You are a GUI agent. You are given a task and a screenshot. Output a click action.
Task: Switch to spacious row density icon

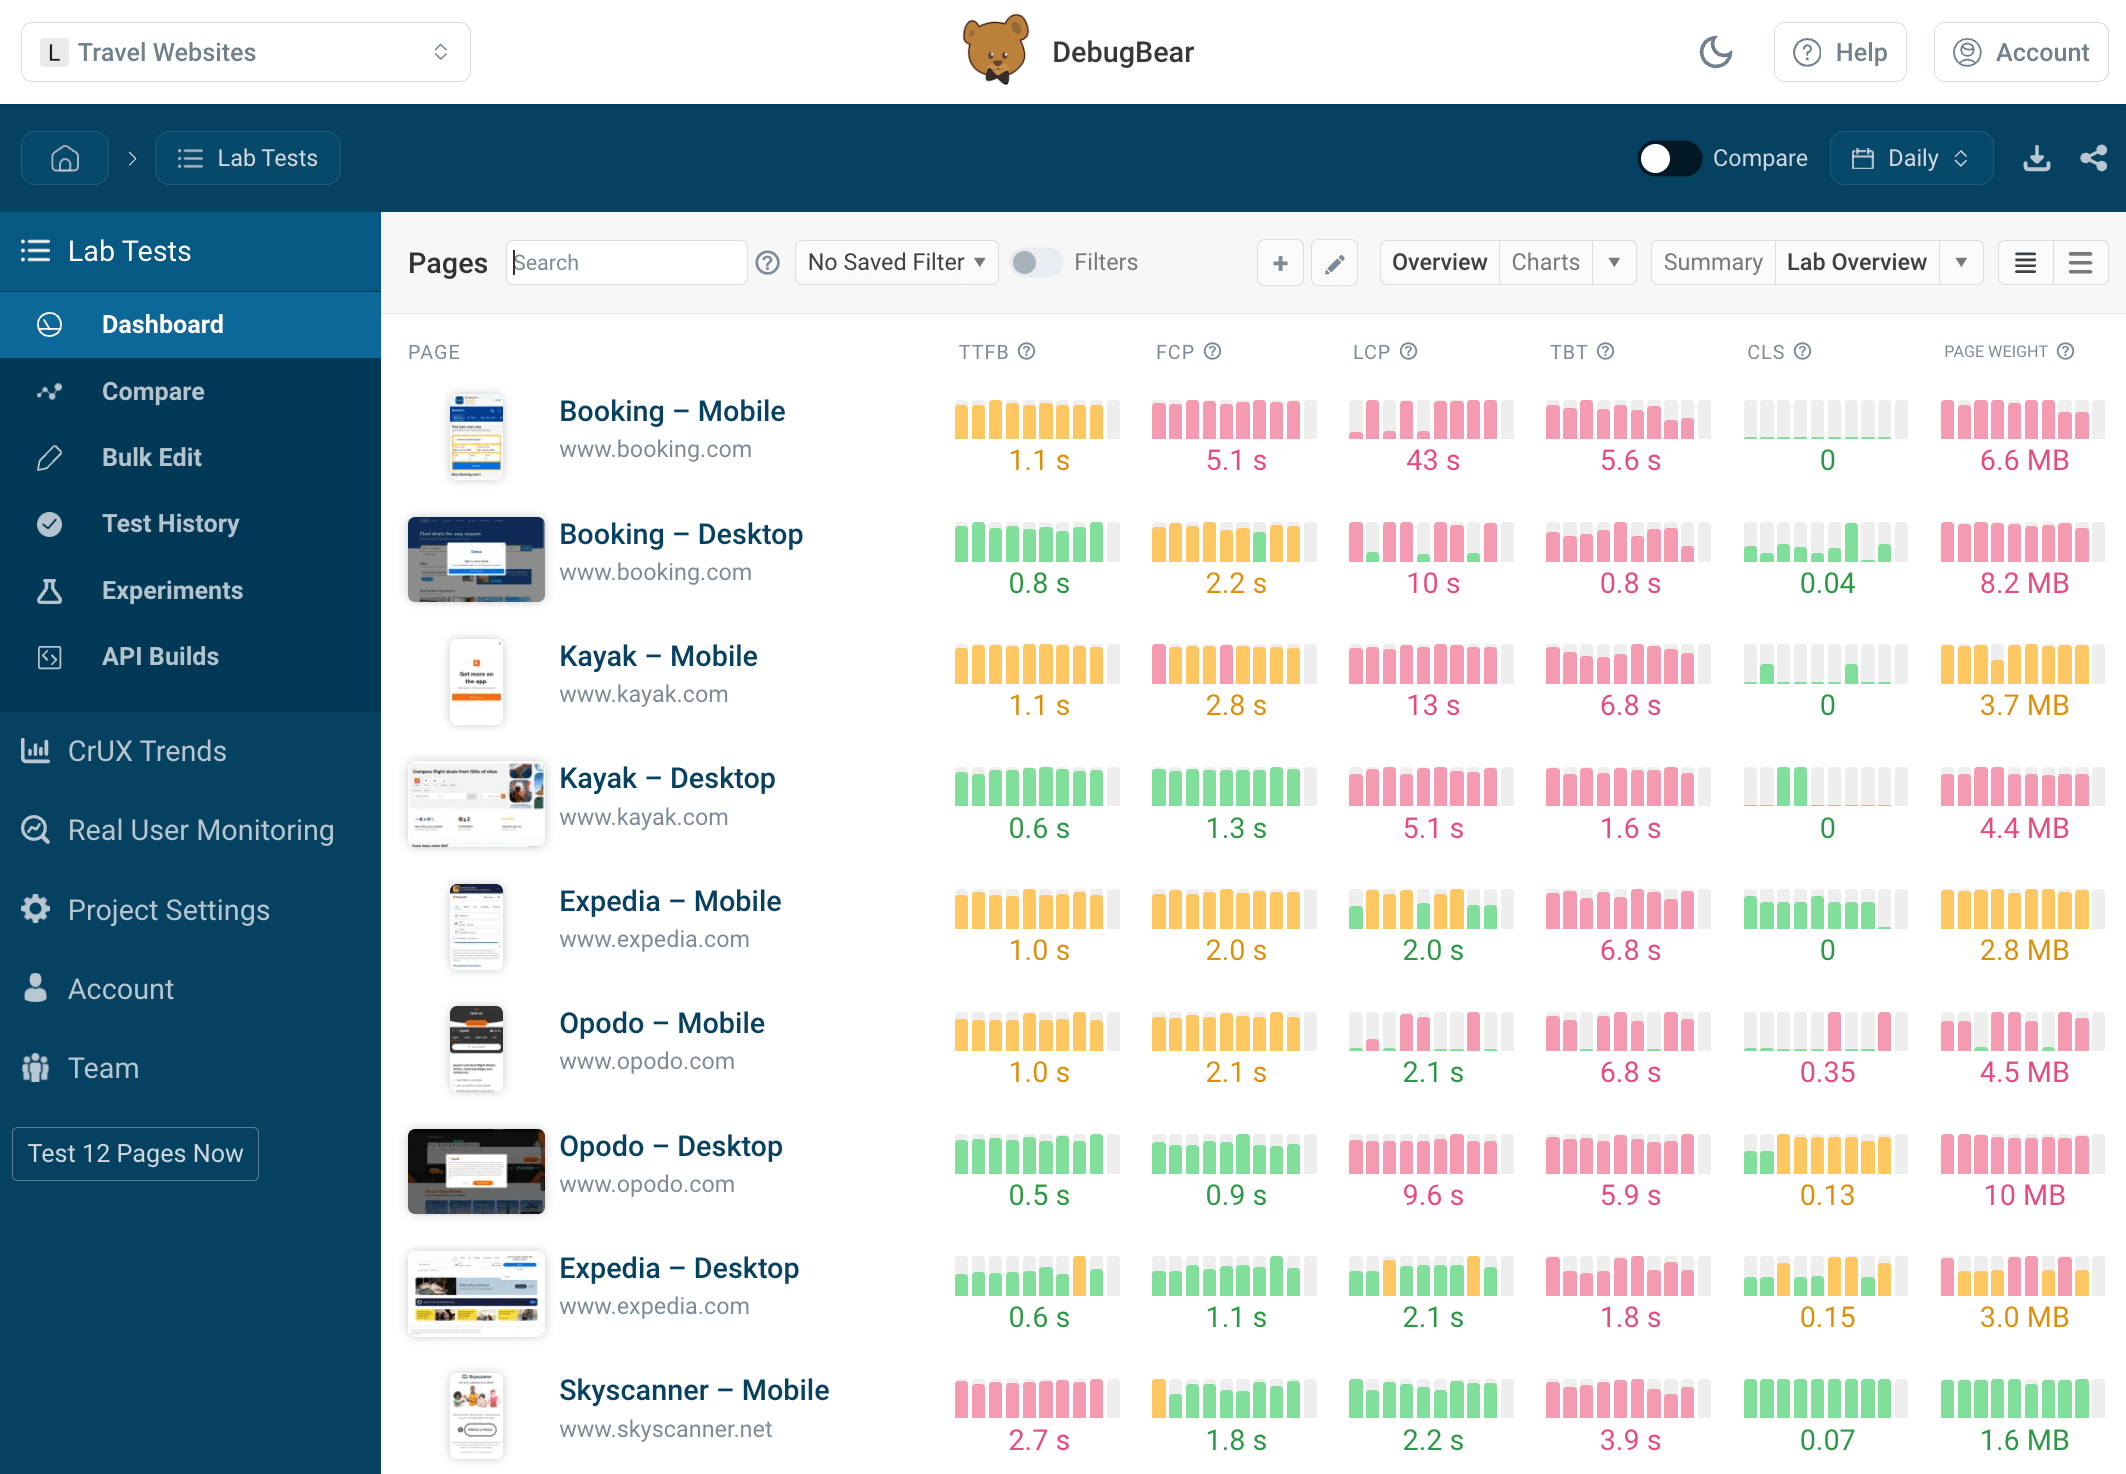click(x=2081, y=263)
